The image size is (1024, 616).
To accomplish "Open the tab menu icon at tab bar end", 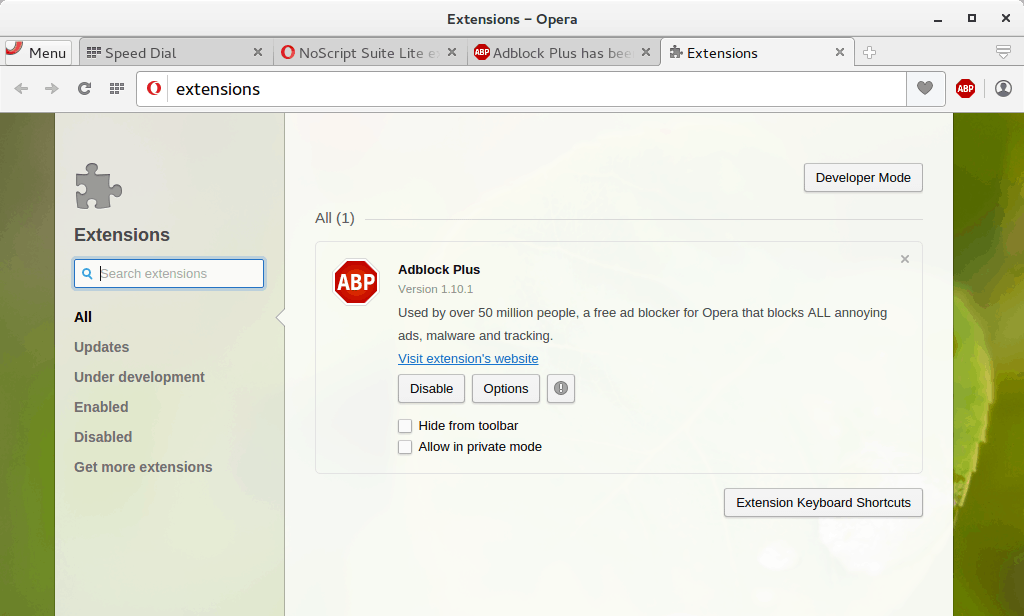I will tap(1004, 52).
